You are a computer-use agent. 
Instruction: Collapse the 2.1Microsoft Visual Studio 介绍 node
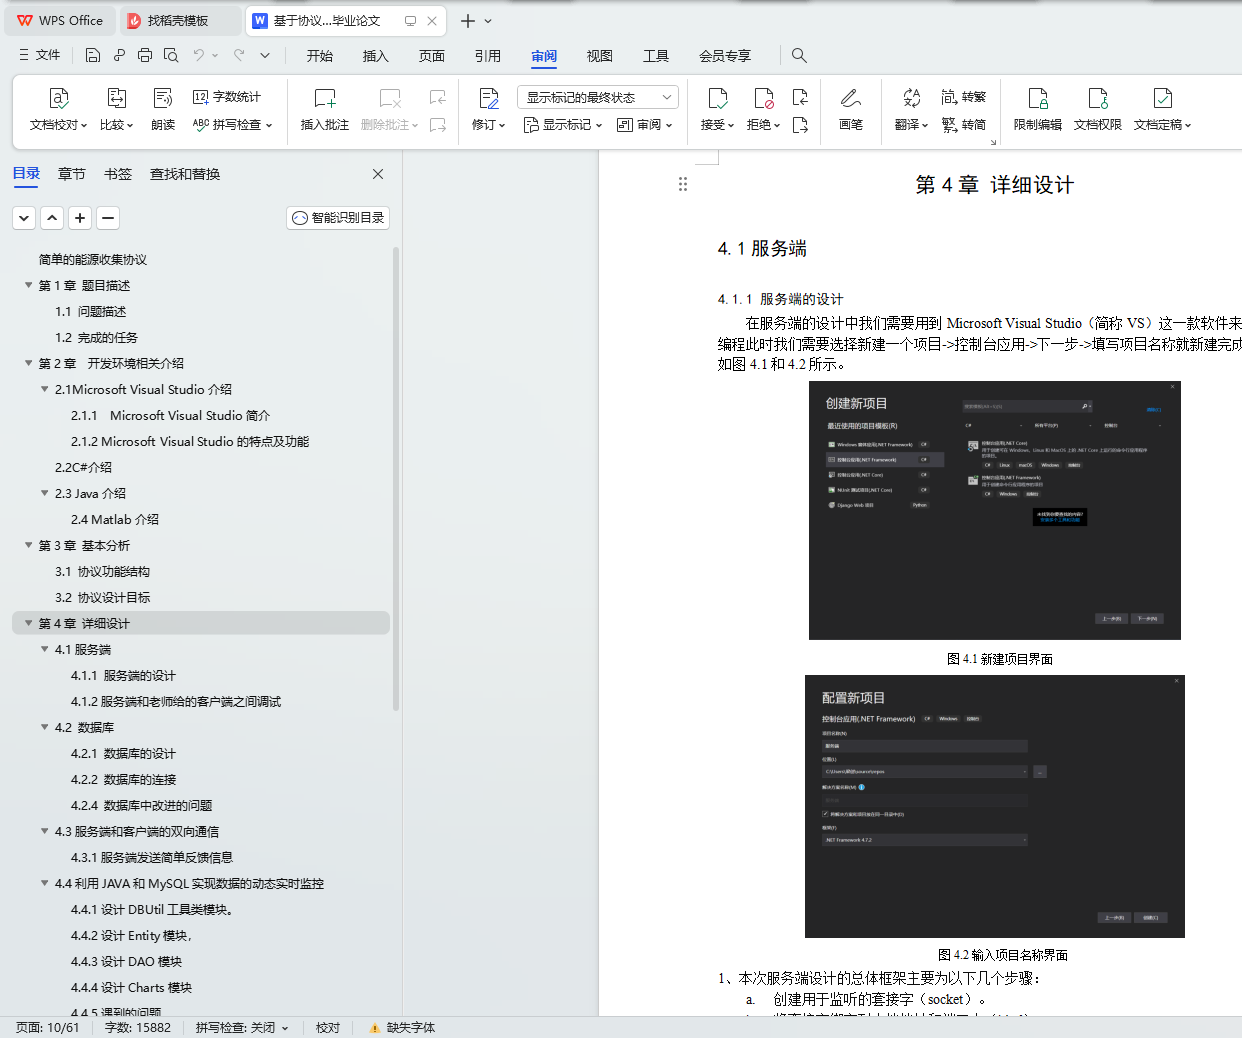point(44,389)
